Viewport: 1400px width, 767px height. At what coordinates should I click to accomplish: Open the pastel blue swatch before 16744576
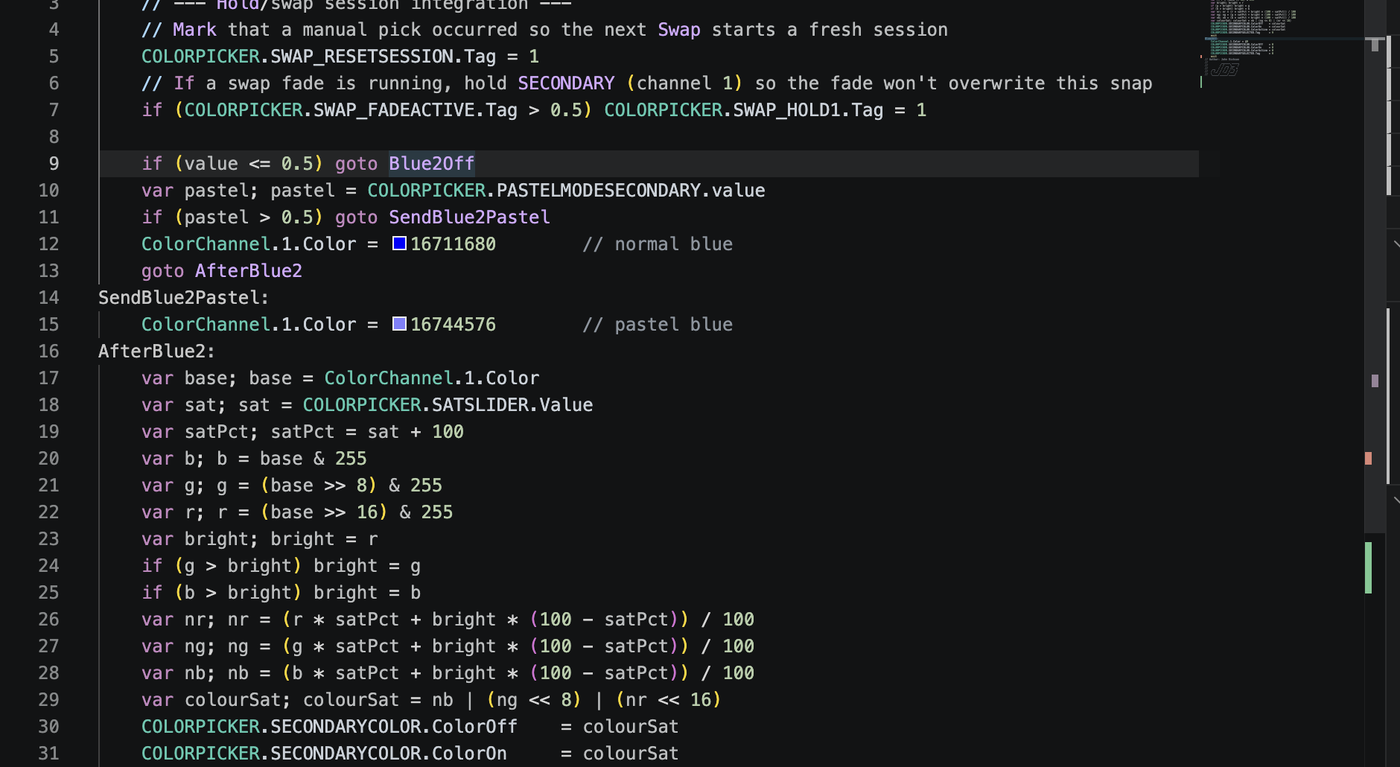coord(399,324)
